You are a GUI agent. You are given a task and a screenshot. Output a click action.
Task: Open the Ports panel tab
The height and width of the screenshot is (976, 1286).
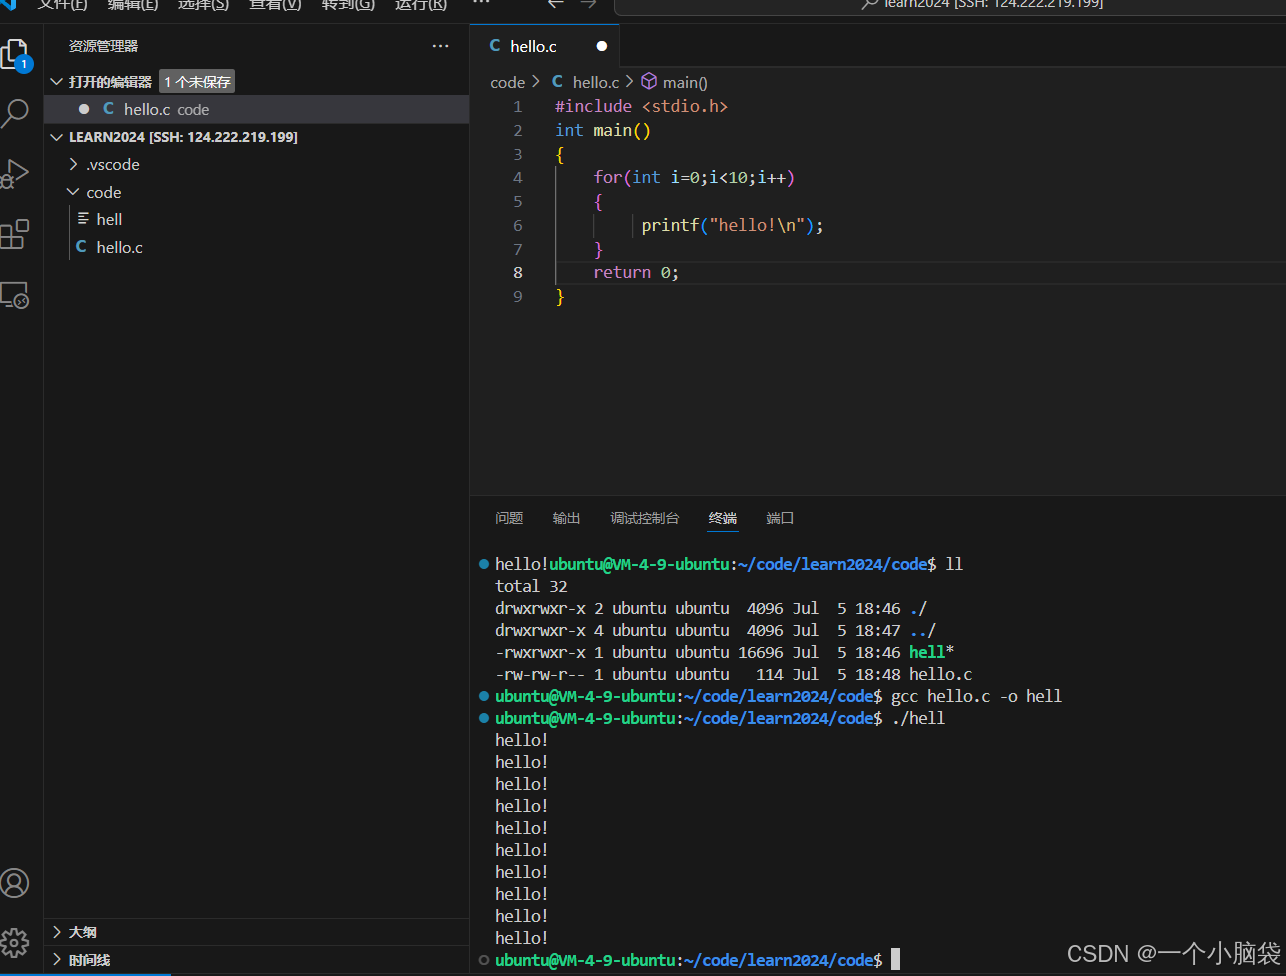coord(779,518)
